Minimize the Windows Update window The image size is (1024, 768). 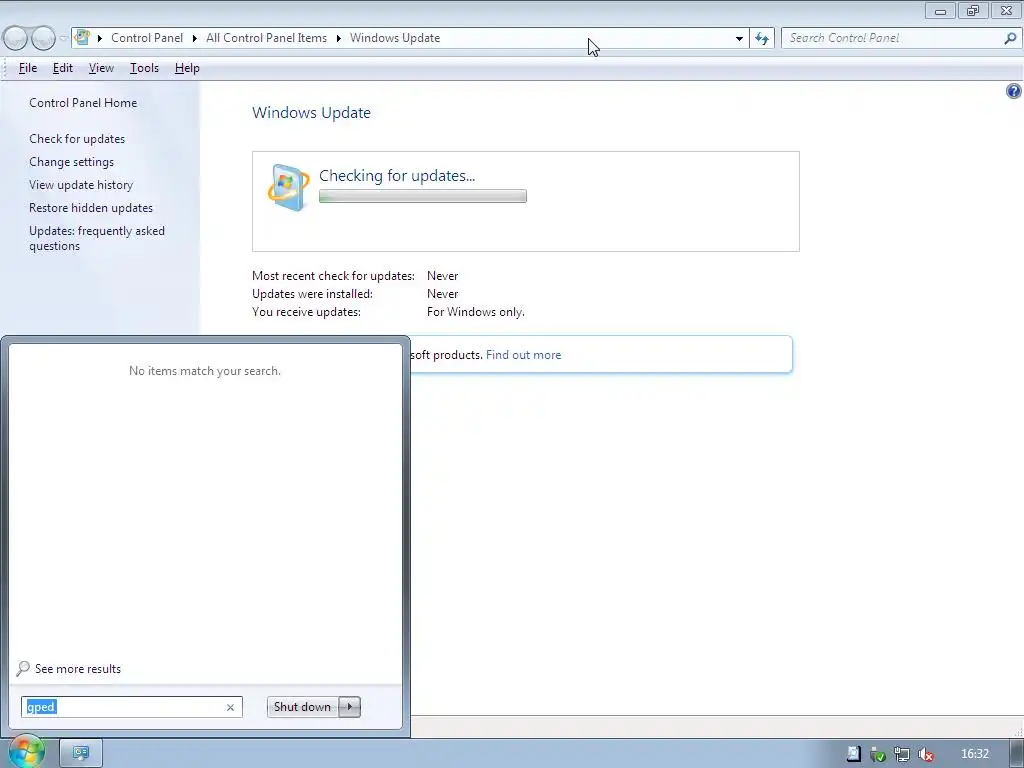(940, 10)
